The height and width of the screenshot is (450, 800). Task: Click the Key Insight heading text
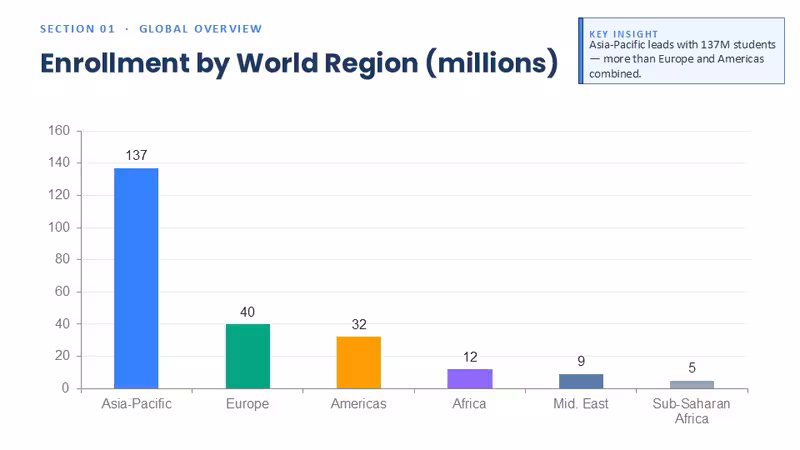click(x=623, y=34)
